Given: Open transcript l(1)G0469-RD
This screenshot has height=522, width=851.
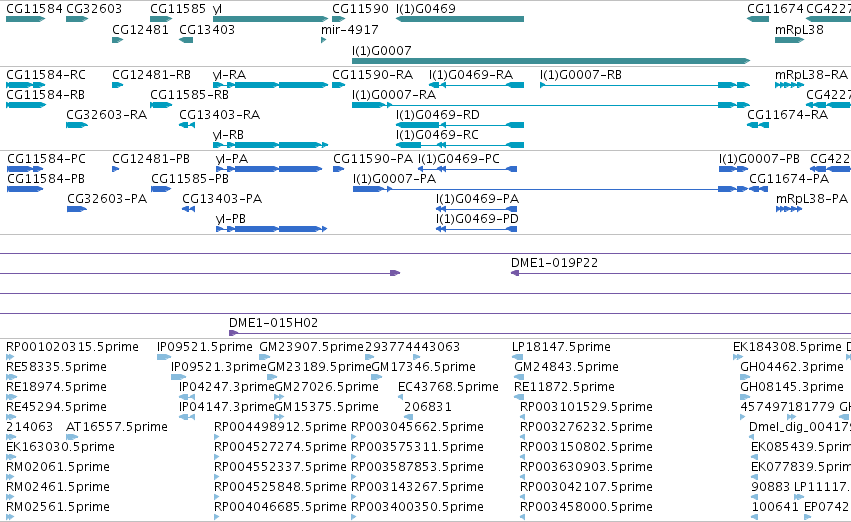Looking at the screenshot, I should click(x=460, y=125).
